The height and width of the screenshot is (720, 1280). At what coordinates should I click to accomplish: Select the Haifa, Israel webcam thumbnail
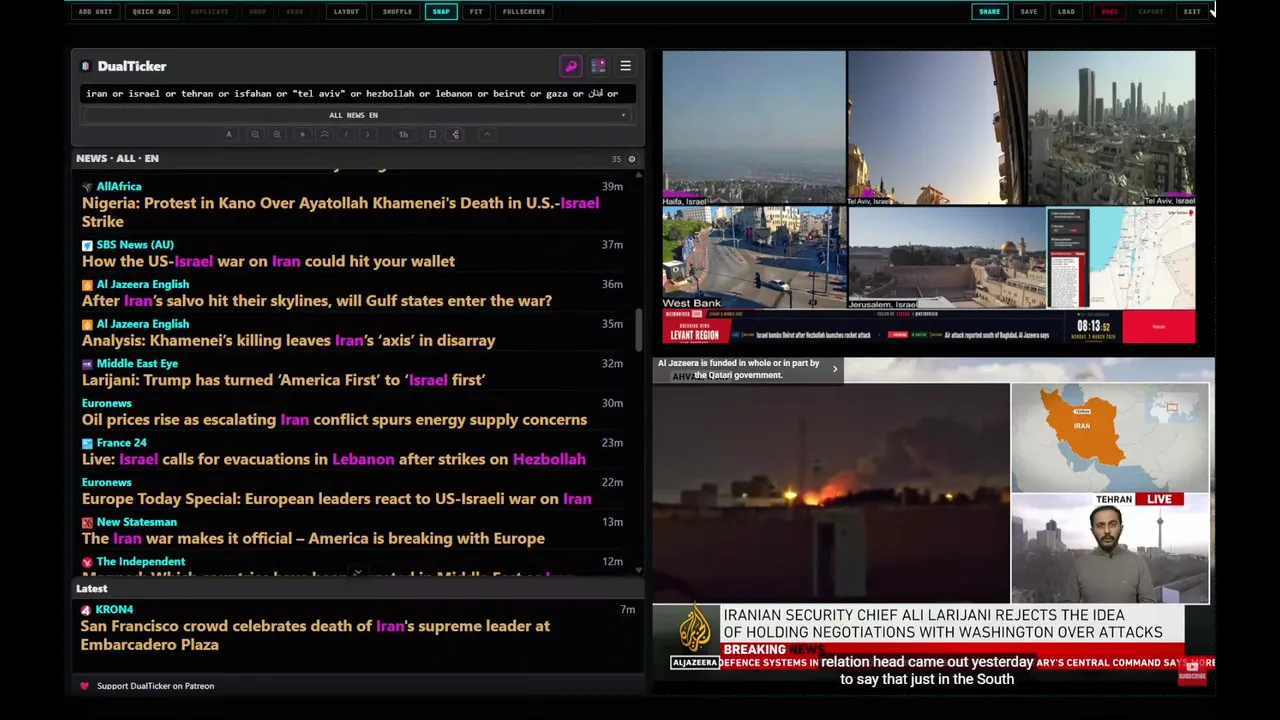[754, 128]
